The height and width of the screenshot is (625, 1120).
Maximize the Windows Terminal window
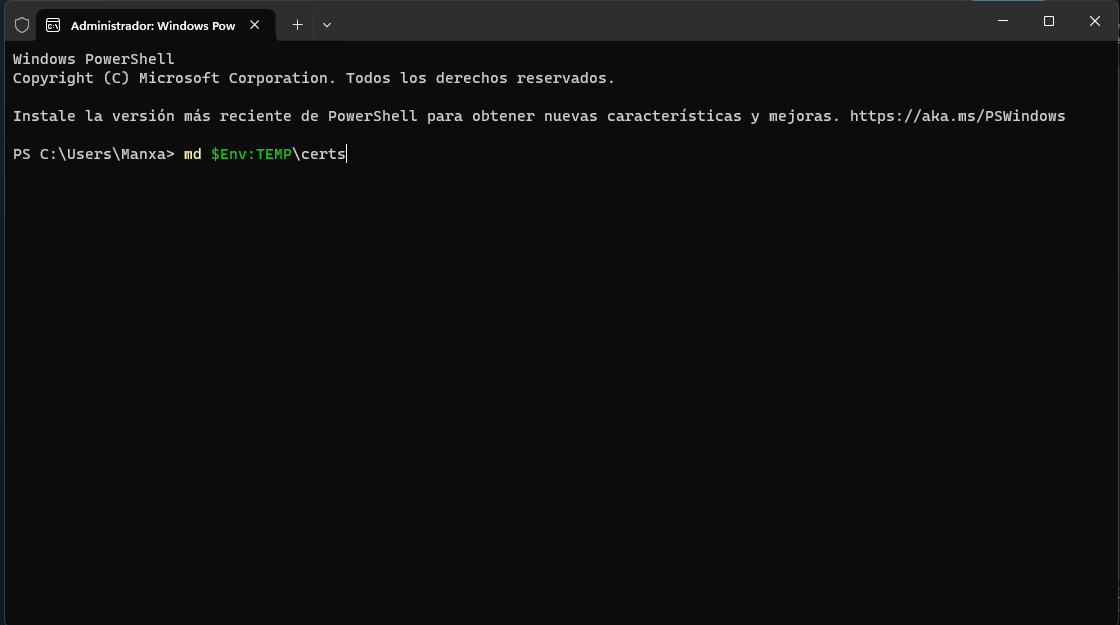click(x=1049, y=21)
